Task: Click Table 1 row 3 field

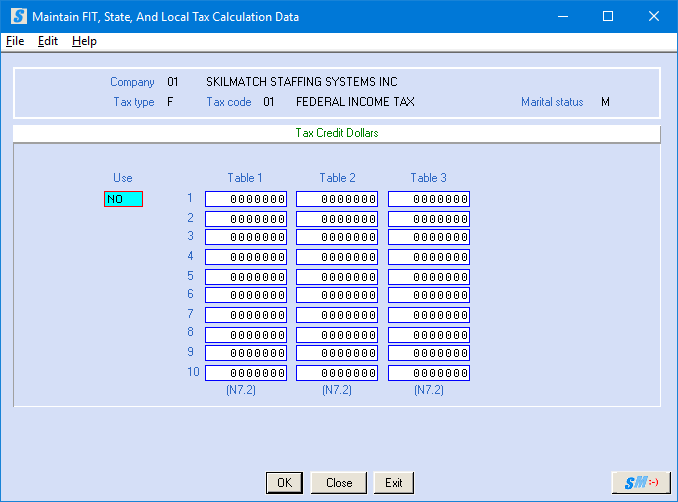Action: (246, 237)
